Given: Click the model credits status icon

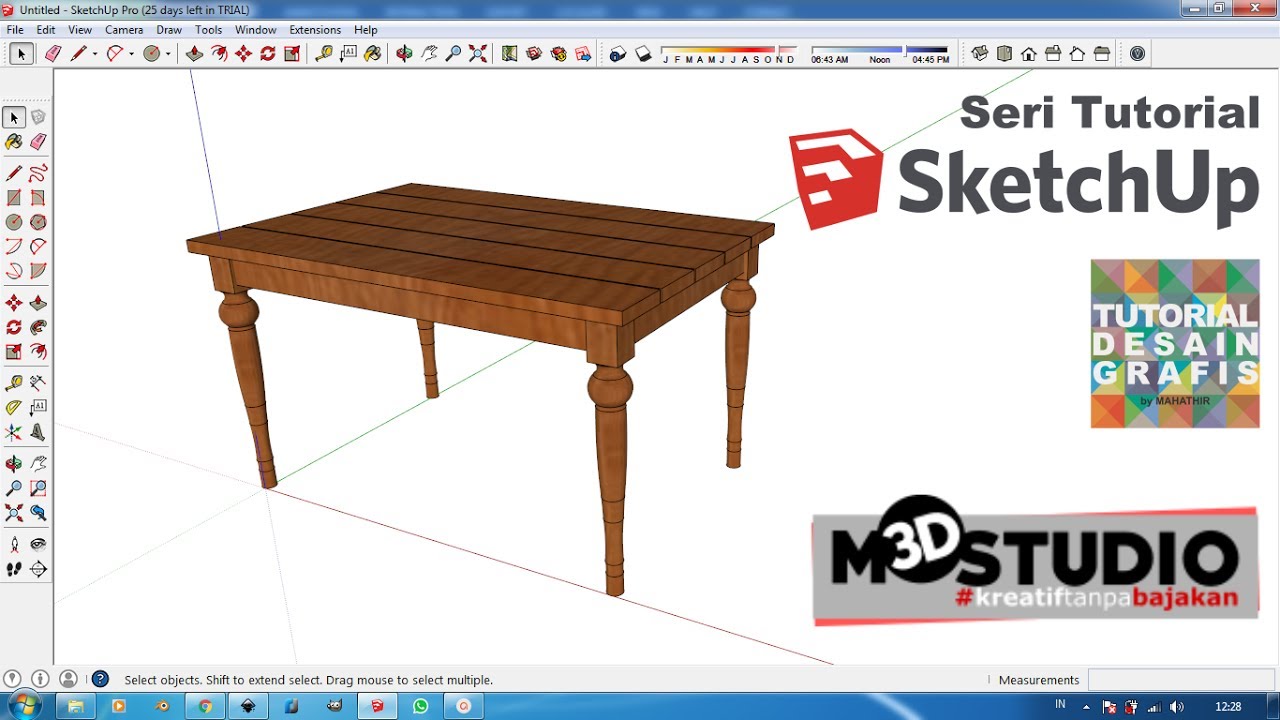Looking at the screenshot, I should pyautogui.click(x=40, y=679).
